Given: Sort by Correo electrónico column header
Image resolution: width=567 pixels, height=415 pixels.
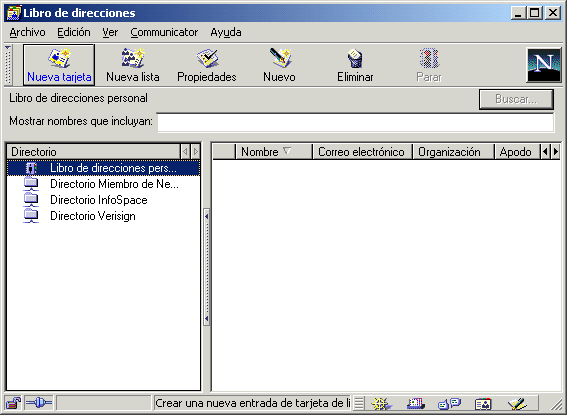Looking at the screenshot, I should (362, 152).
